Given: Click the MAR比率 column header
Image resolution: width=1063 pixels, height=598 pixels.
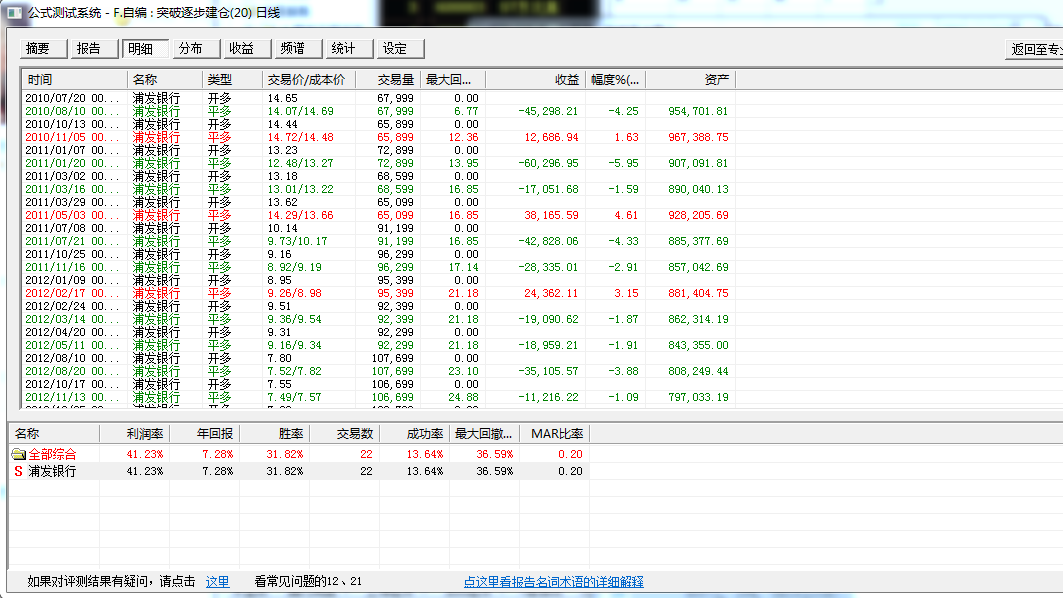Looking at the screenshot, I should 555,434.
